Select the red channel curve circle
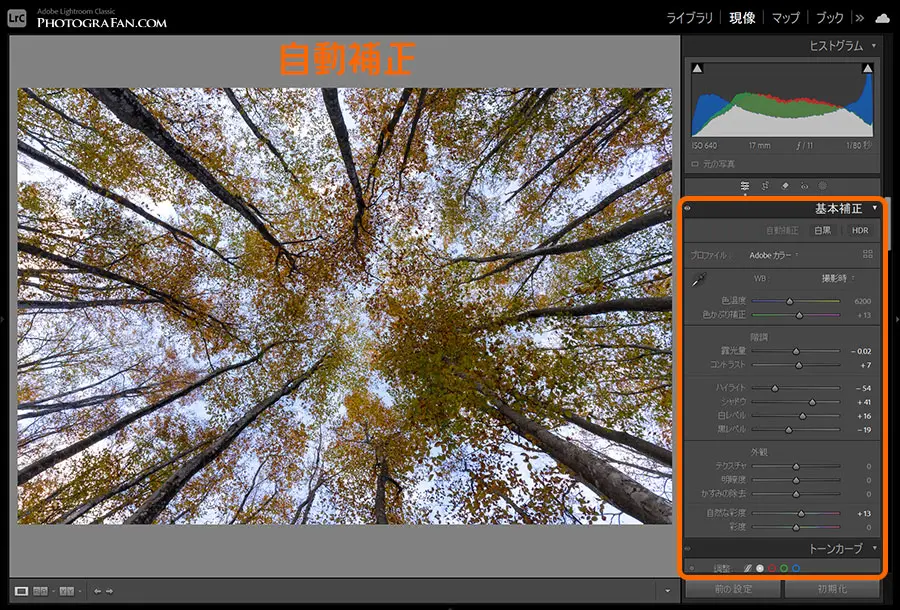This screenshot has width=900, height=610. click(x=772, y=568)
